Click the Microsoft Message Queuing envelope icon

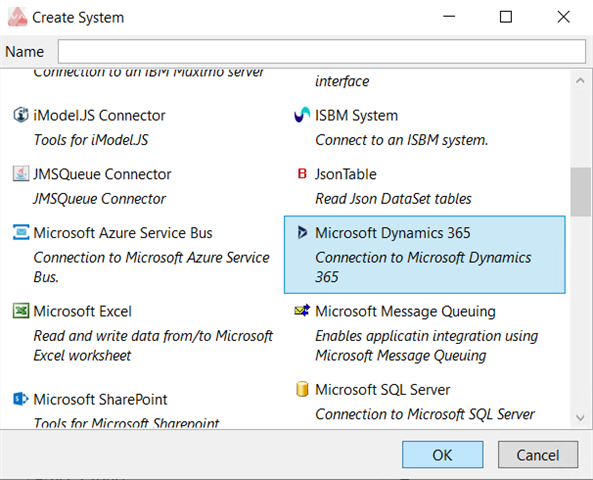click(302, 311)
